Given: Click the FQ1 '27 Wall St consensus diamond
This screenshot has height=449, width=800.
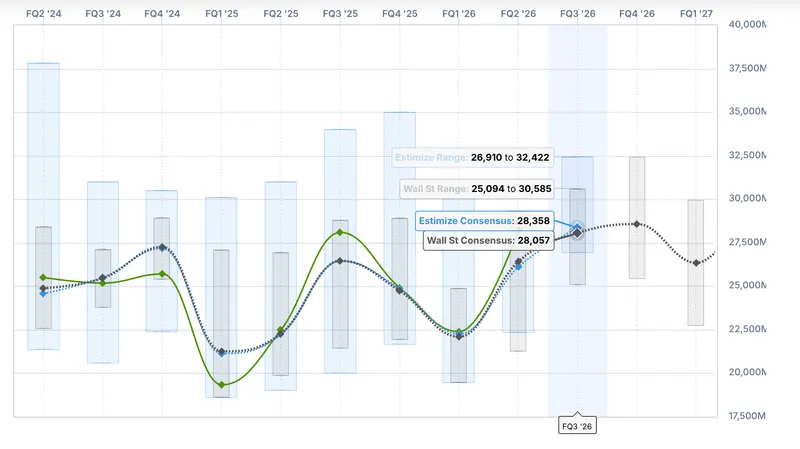Looking at the screenshot, I should (x=696, y=263).
